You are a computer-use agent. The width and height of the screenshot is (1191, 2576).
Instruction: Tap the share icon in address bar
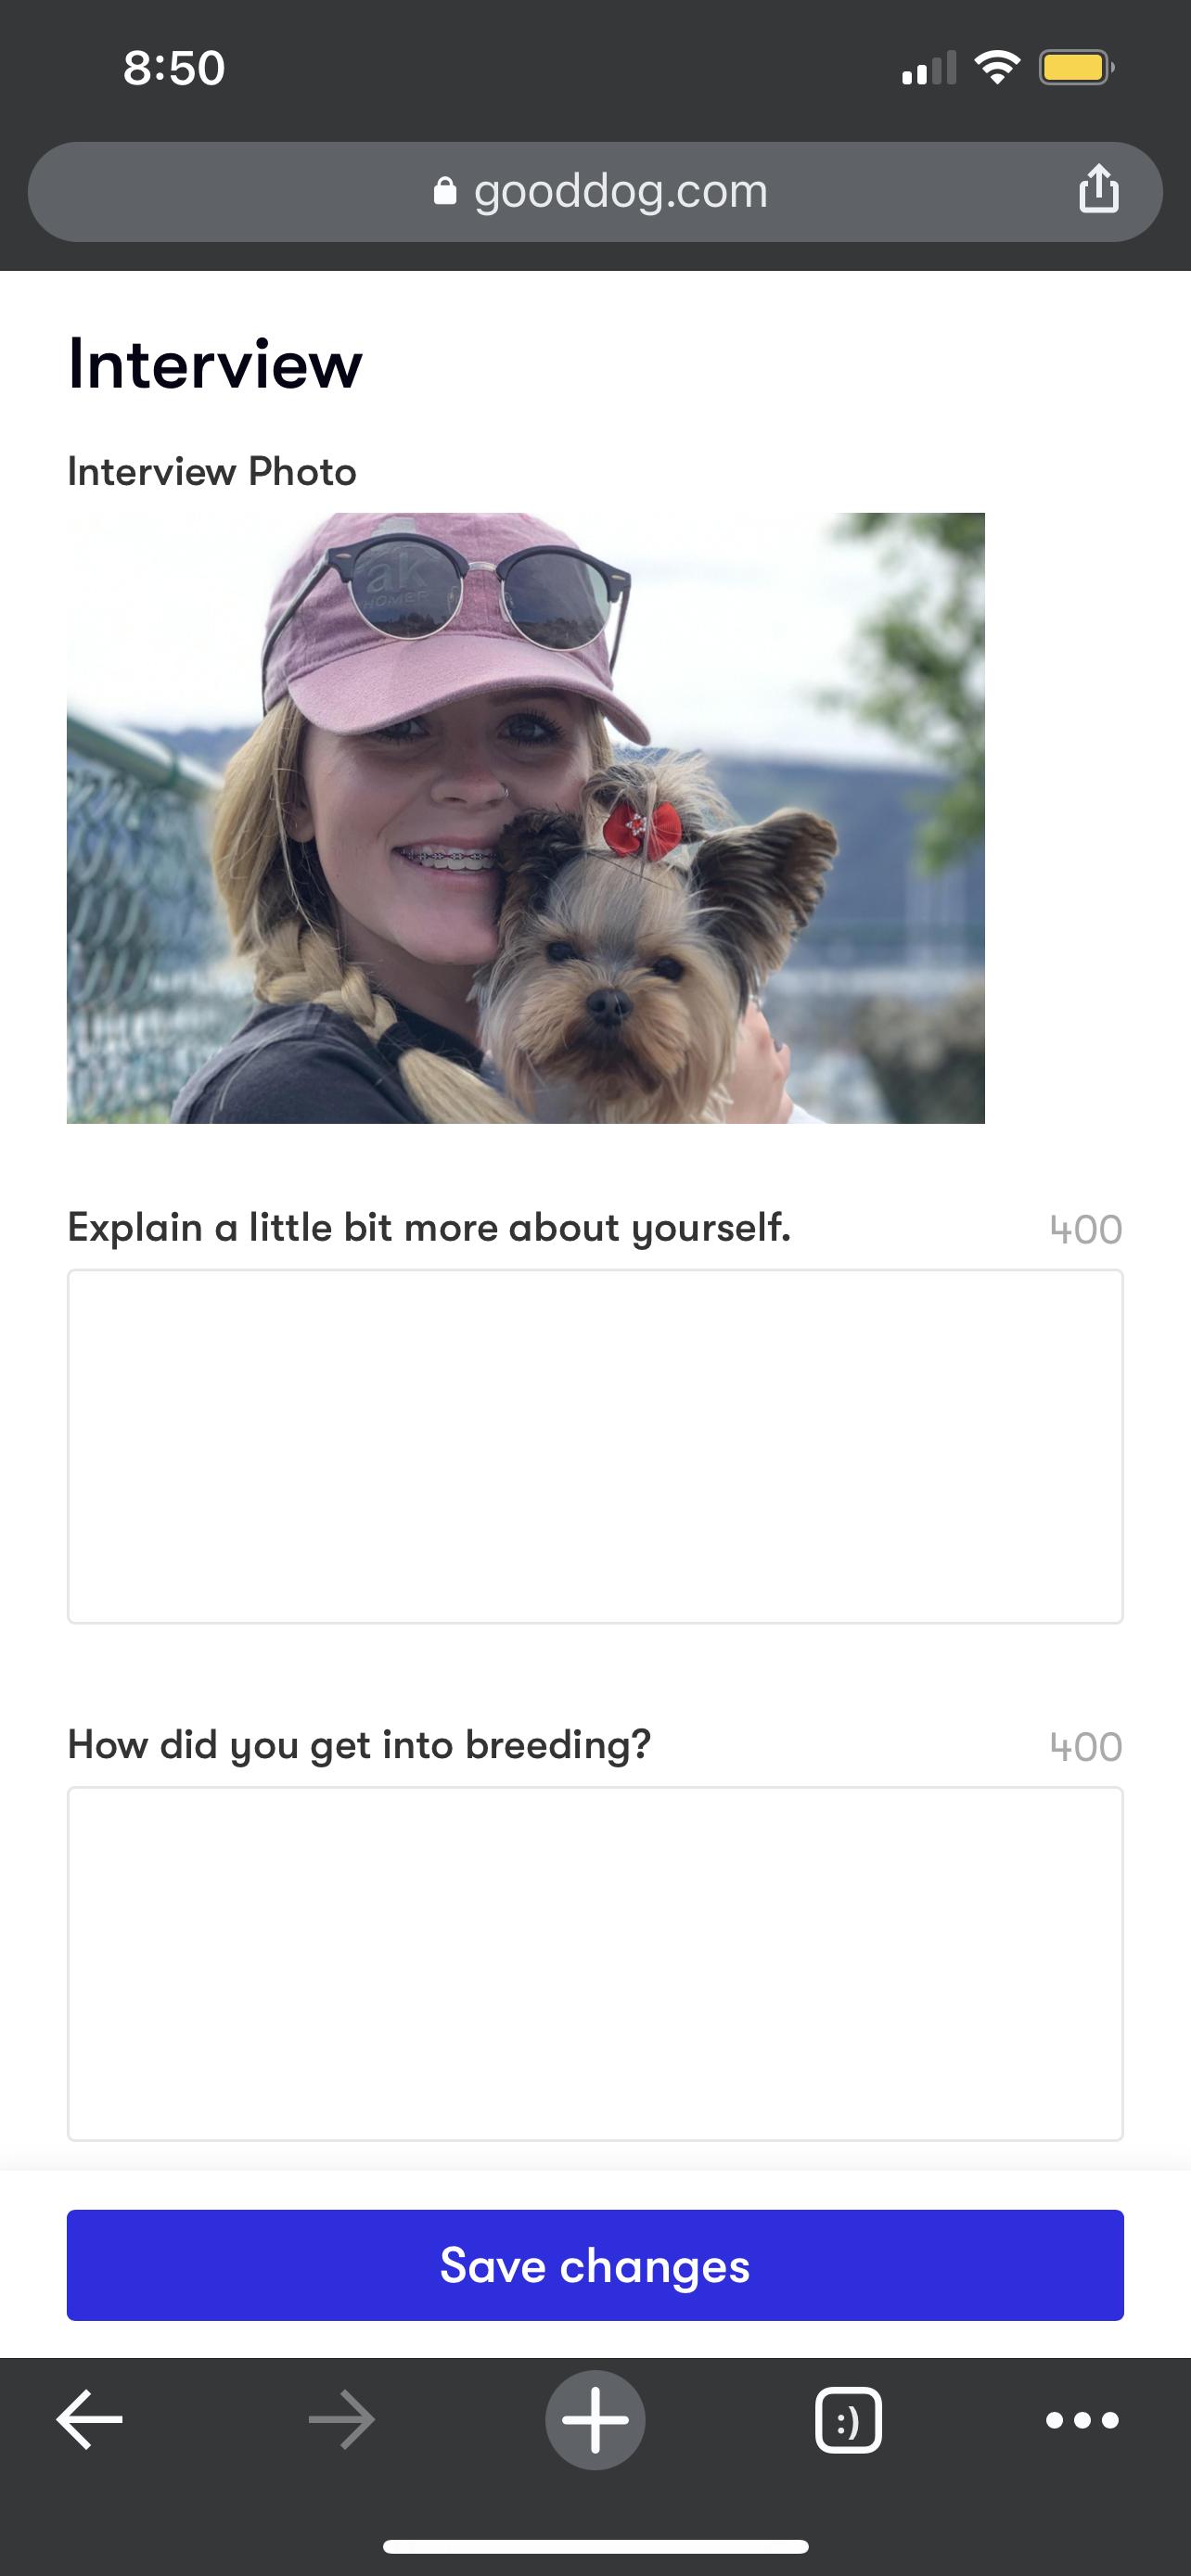[x=1098, y=190]
